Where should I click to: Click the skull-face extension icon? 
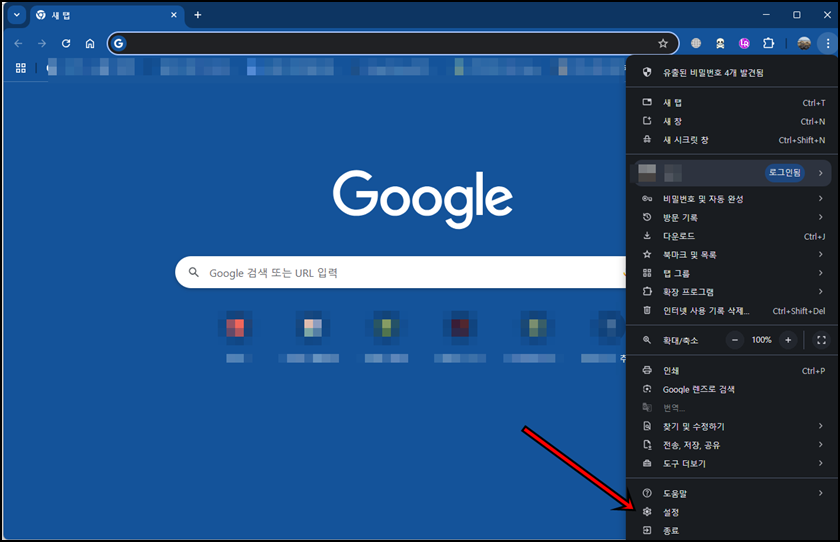[x=720, y=43]
